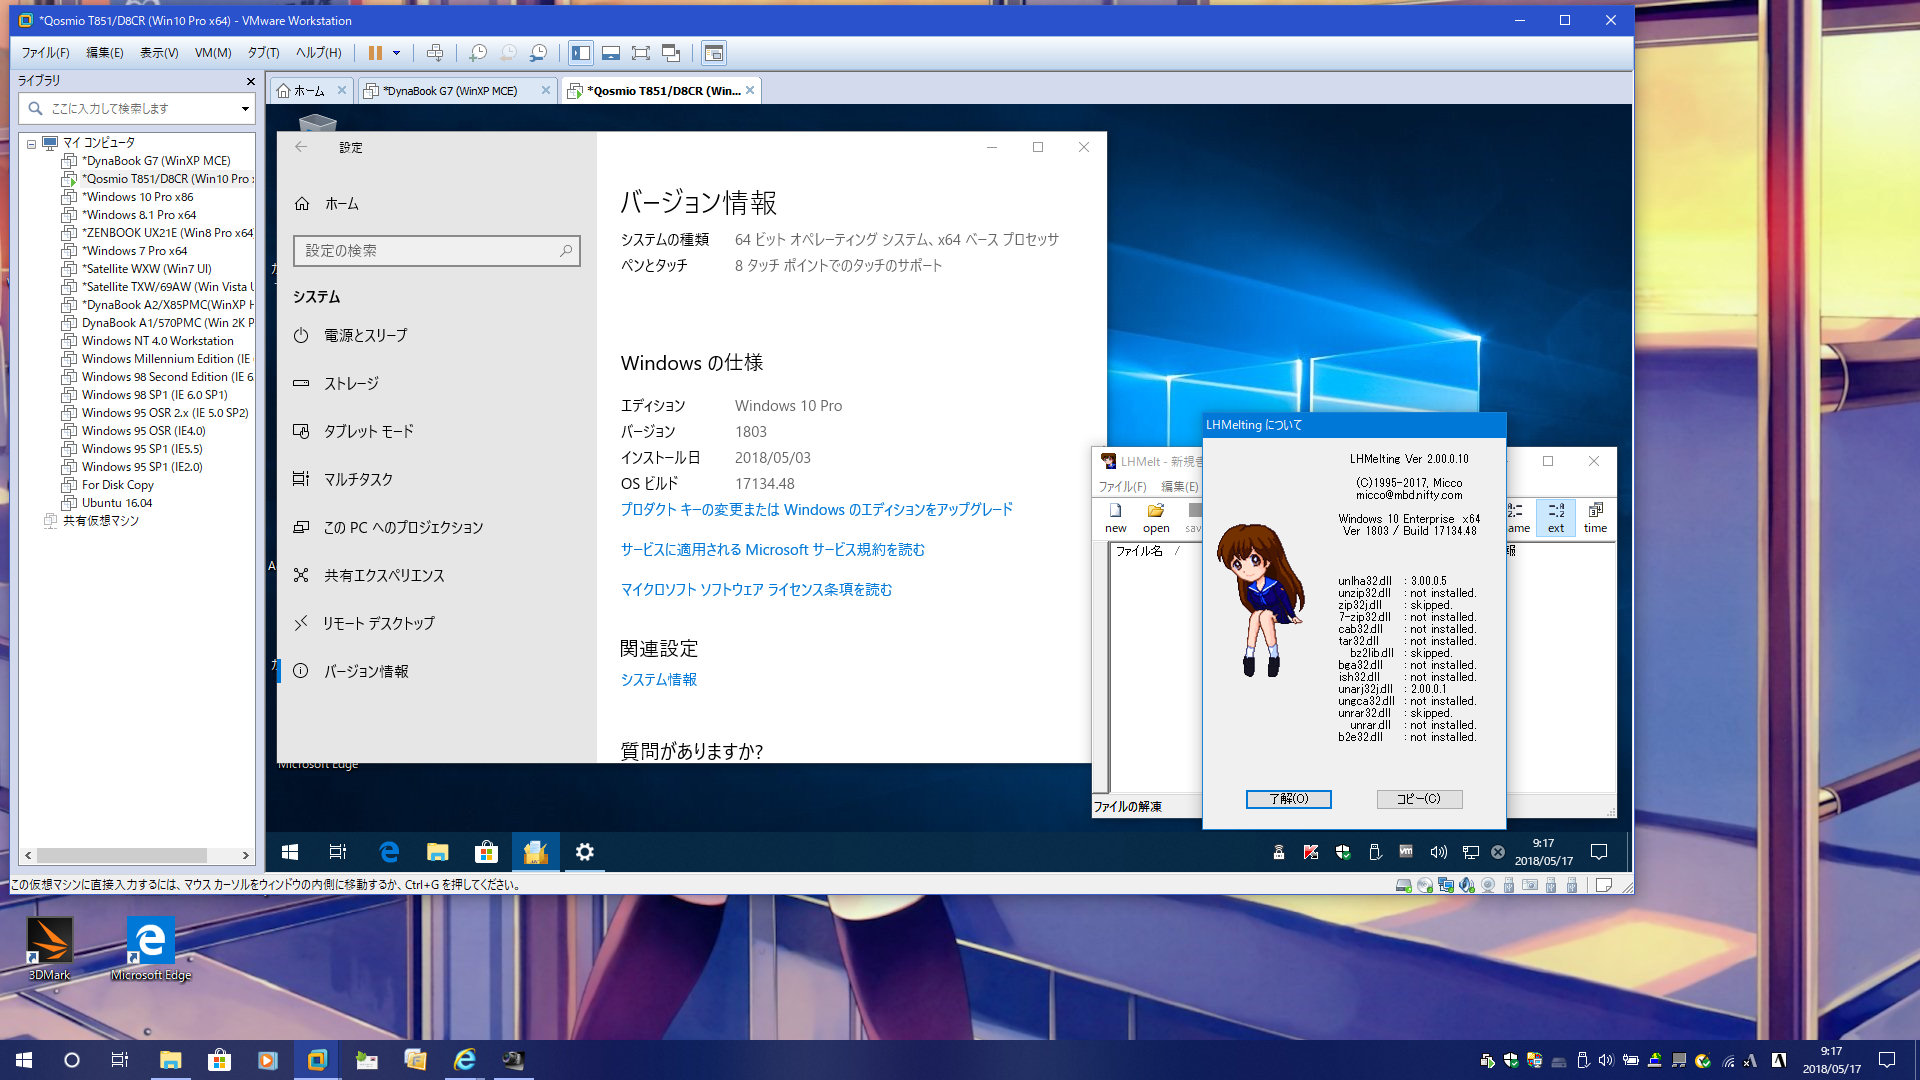Pause the virtual machine with the orange button

(x=375, y=53)
